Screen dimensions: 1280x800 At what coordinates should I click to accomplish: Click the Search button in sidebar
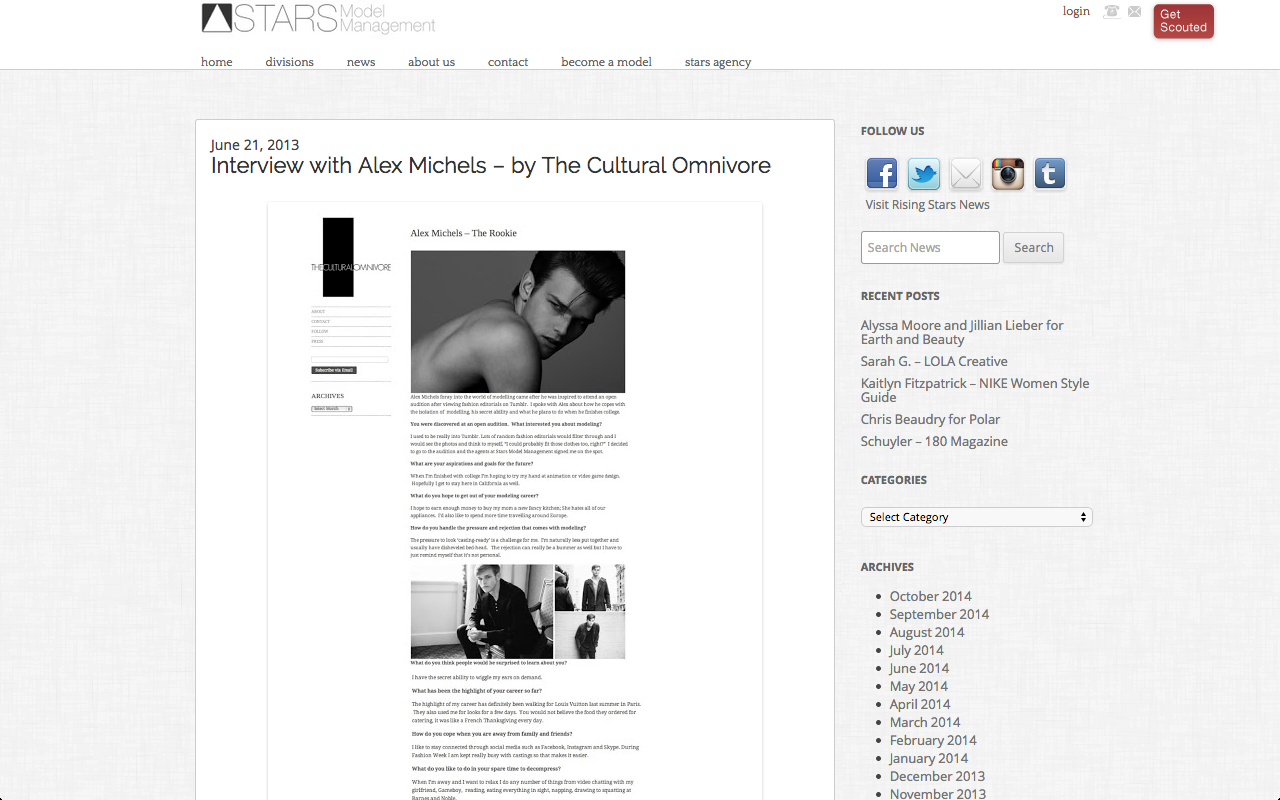(x=1033, y=248)
